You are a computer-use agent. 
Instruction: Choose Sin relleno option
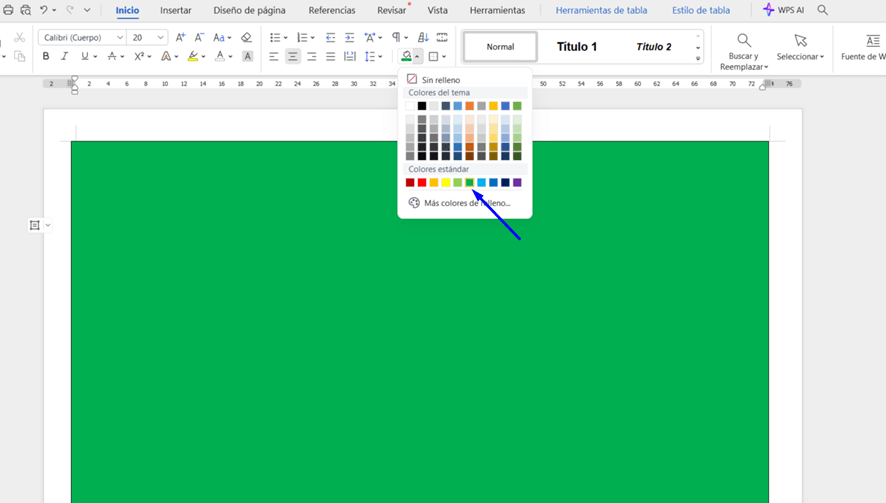tap(440, 79)
